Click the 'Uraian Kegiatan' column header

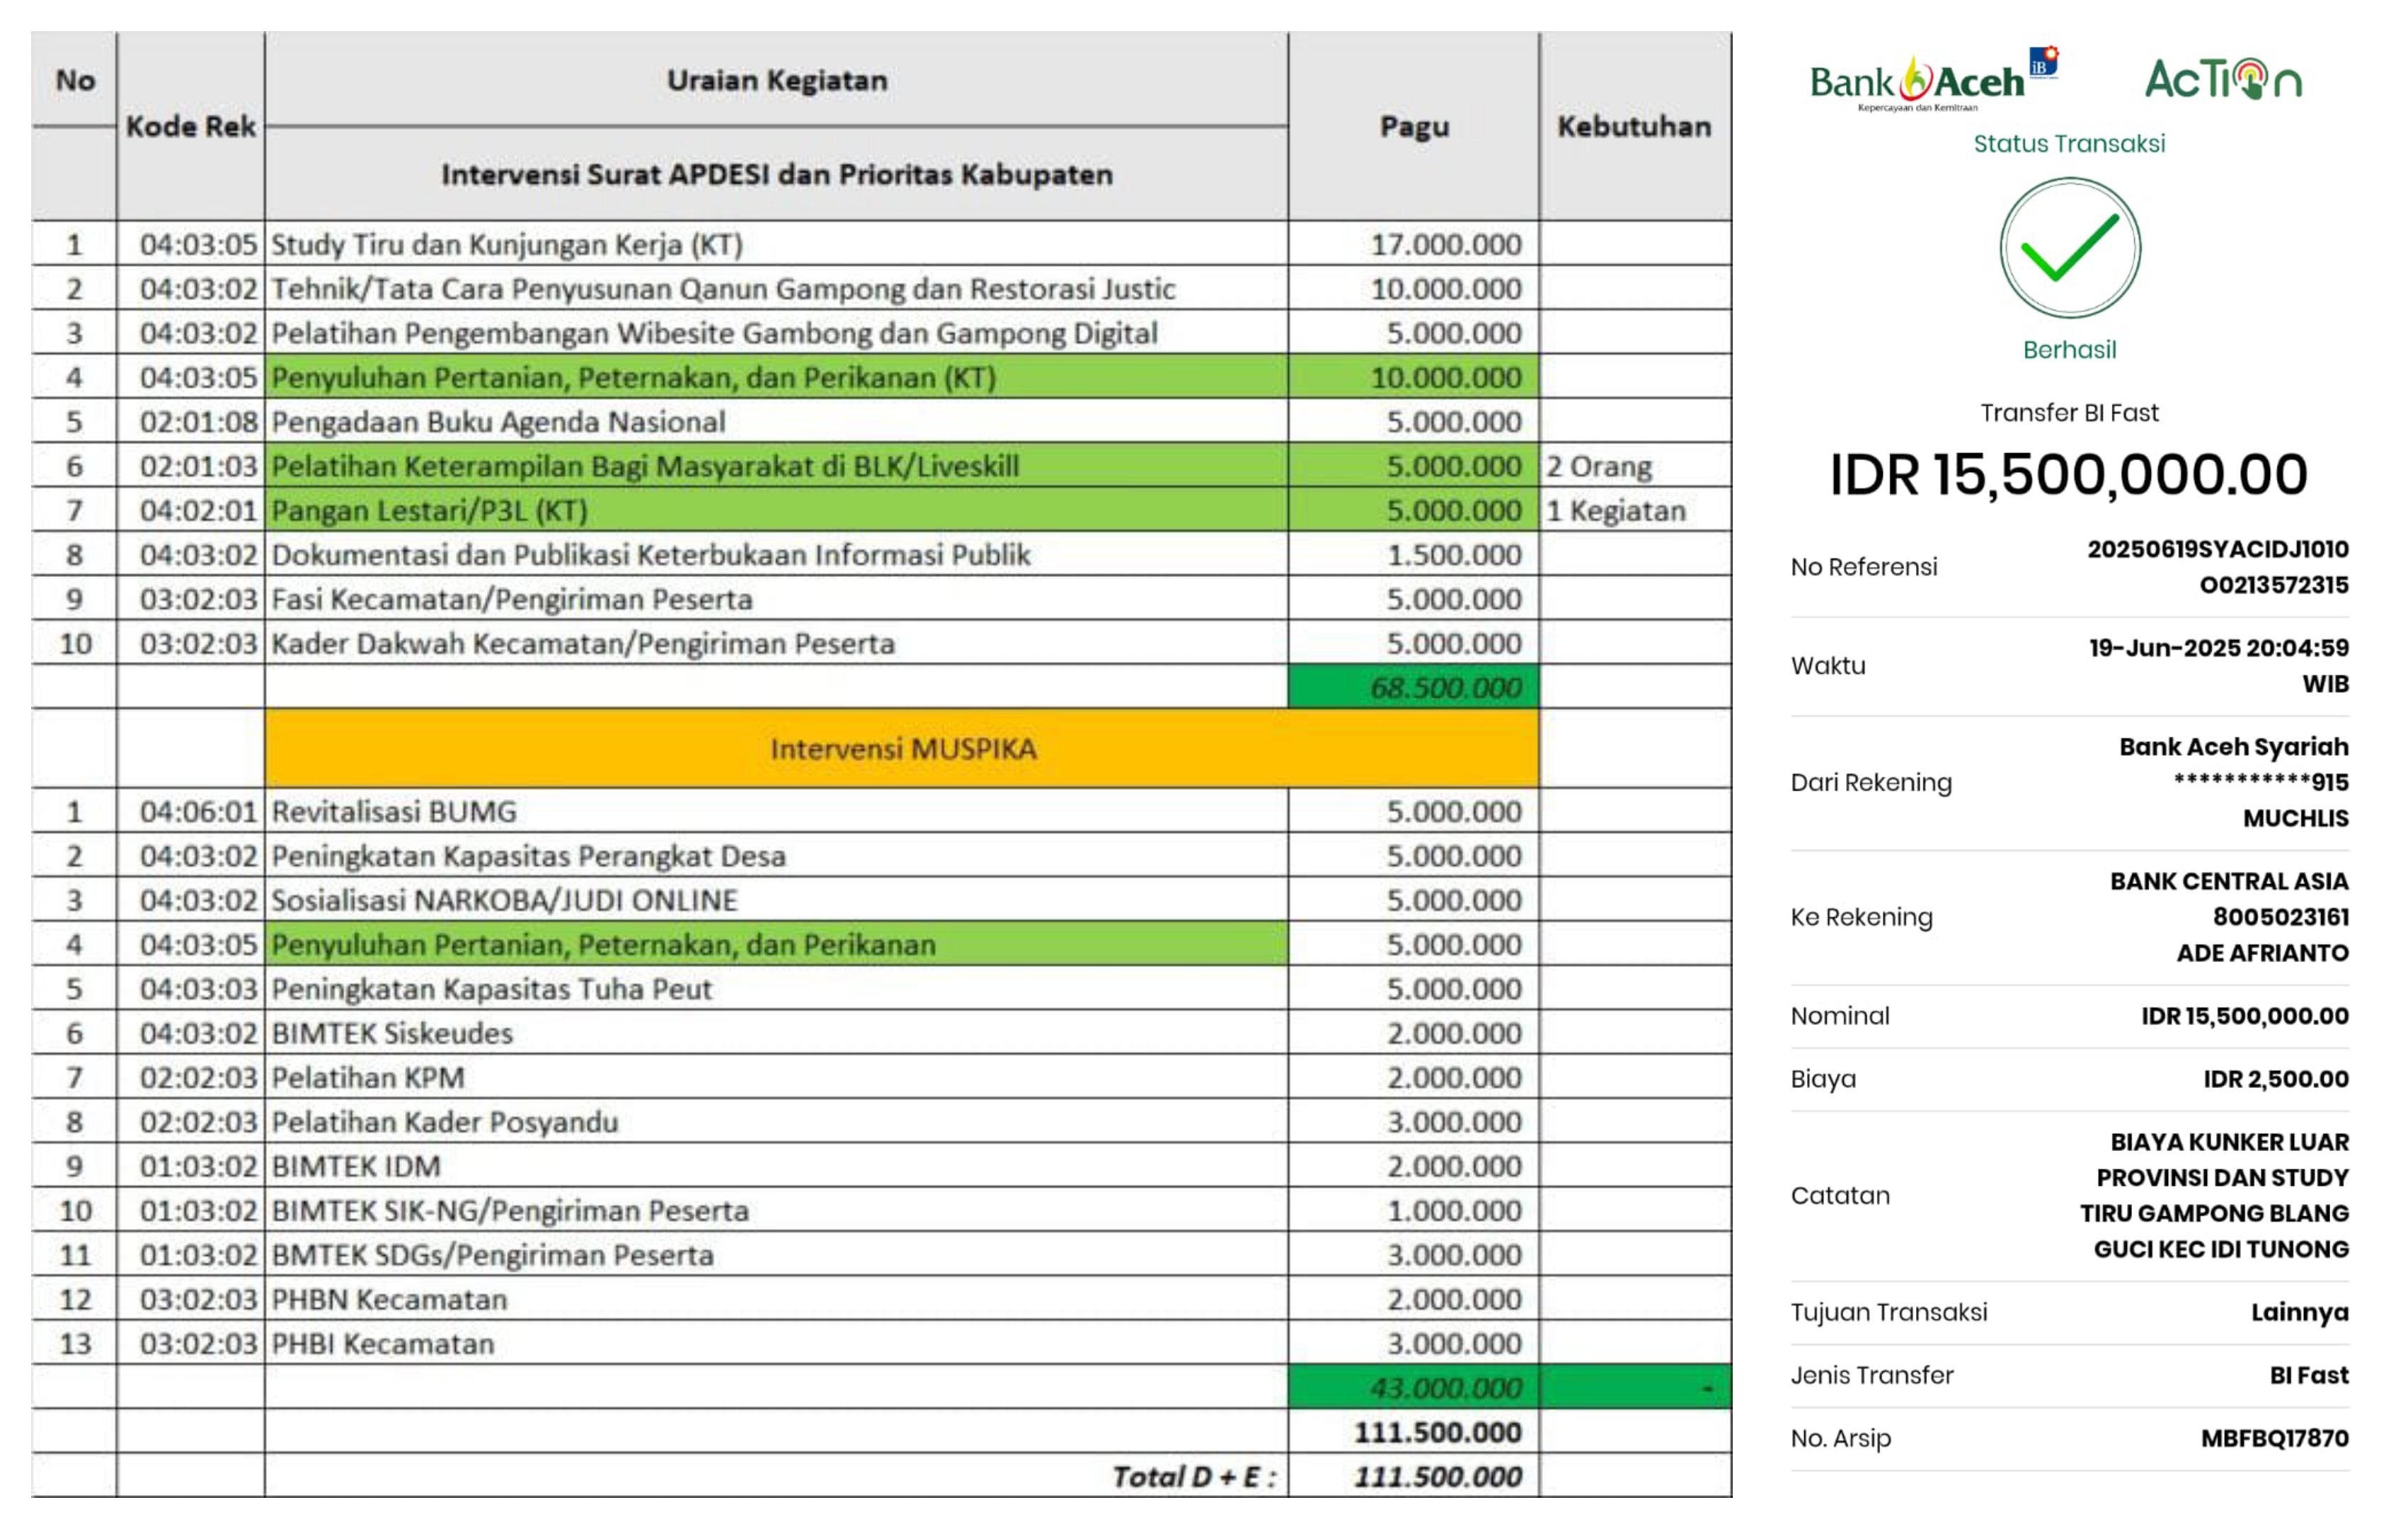(x=776, y=80)
